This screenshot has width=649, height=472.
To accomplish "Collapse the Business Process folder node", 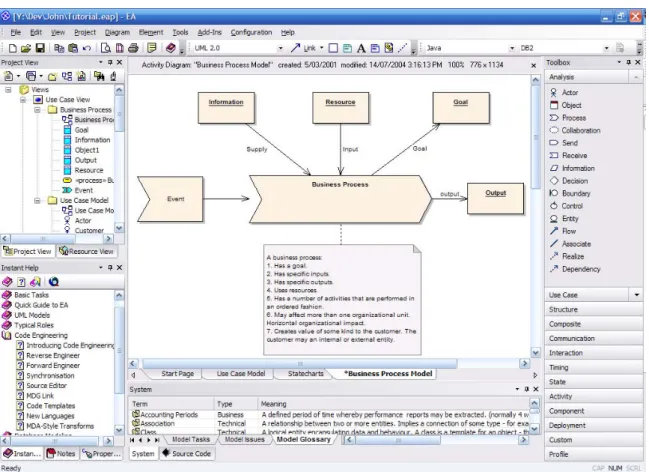I will (x=37, y=110).
